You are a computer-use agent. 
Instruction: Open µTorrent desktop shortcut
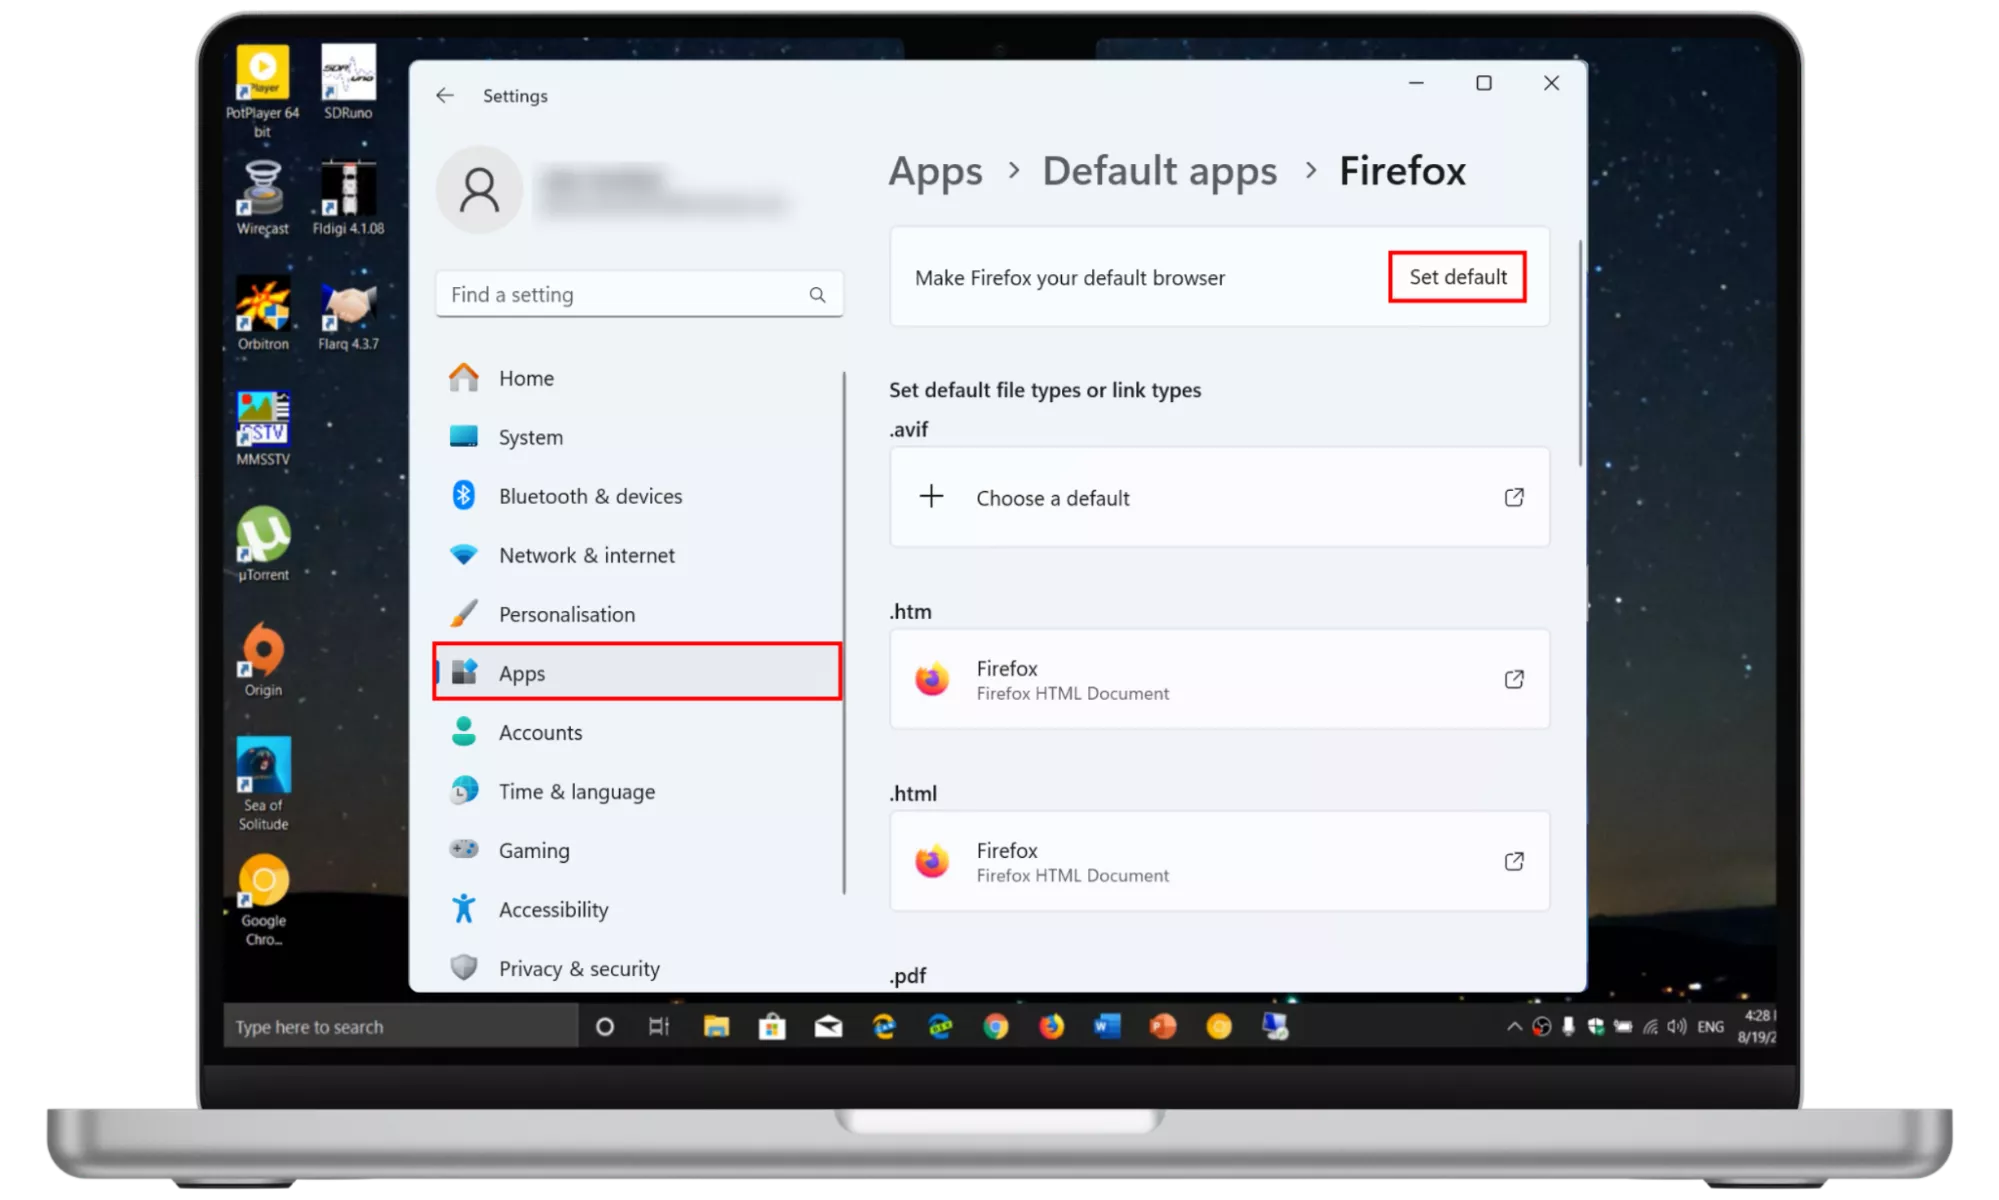pos(263,540)
